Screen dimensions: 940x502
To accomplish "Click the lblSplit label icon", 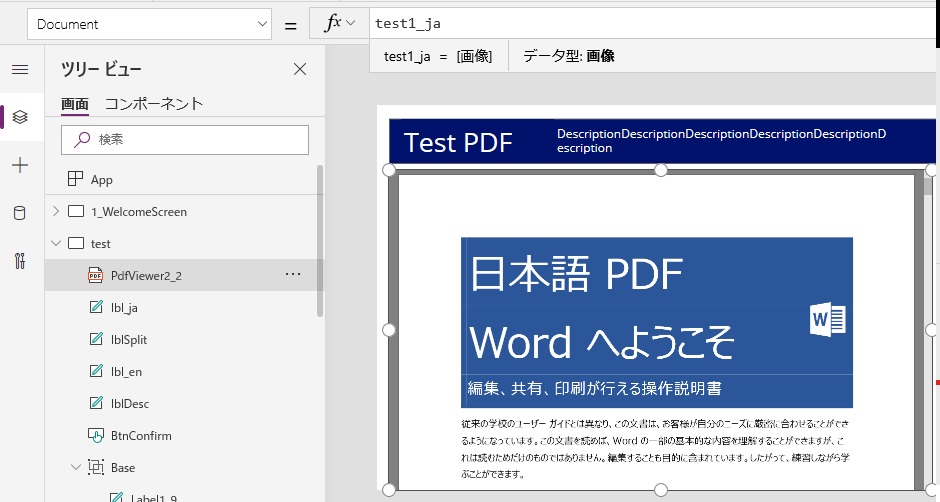I will click(x=96, y=339).
